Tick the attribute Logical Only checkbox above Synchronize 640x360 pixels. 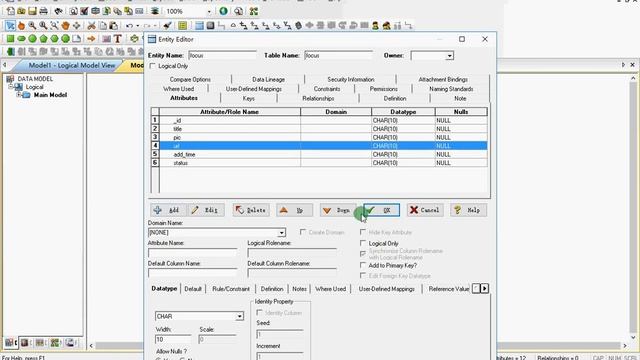coord(363,243)
